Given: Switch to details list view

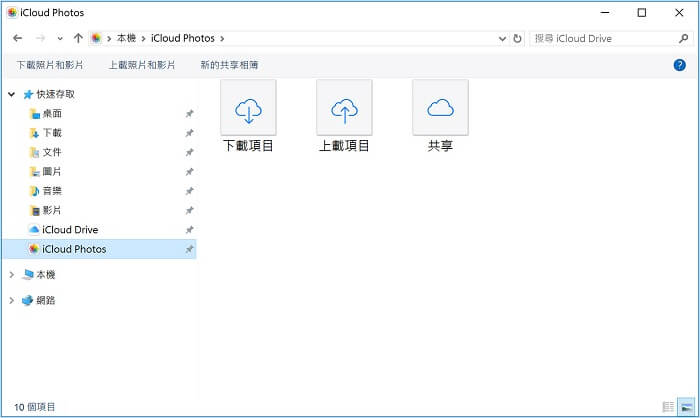Looking at the screenshot, I should click(x=668, y=407).
